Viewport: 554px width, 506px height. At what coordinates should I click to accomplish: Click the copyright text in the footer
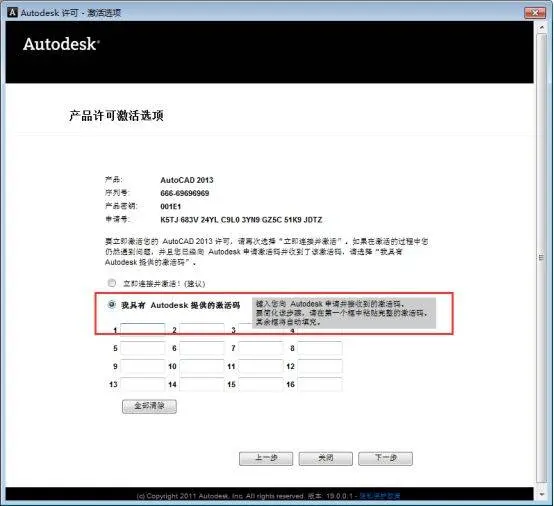tap(220, 496)
